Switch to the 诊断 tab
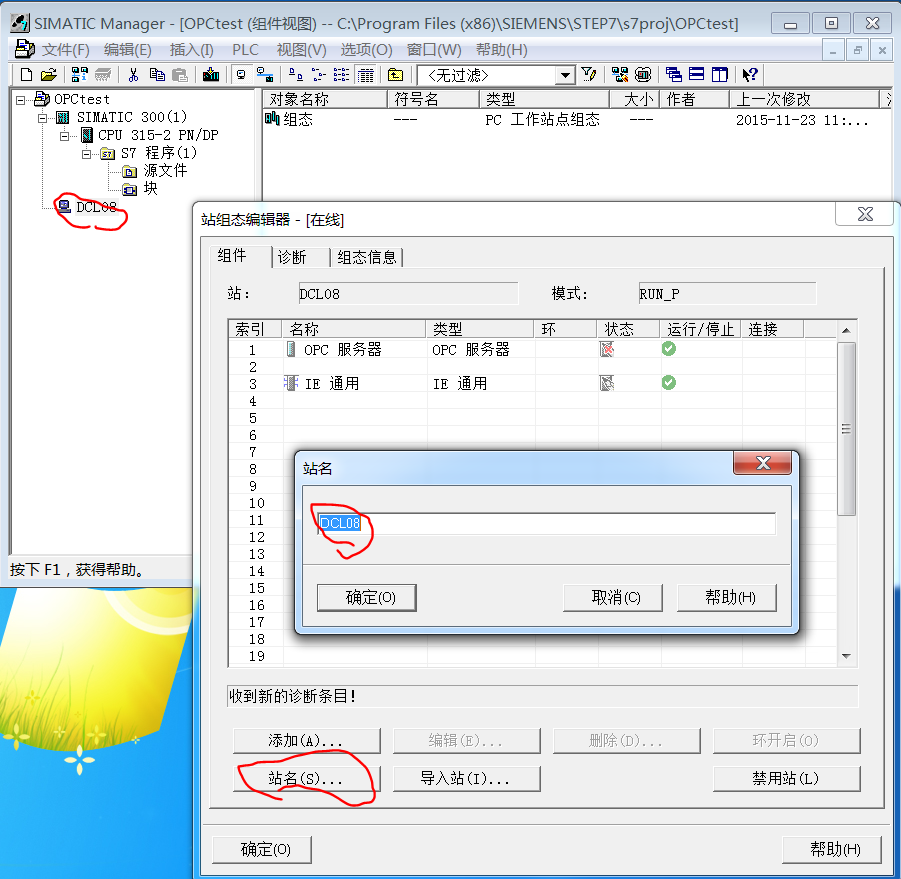Screen dimensions: 901x879 tap(301, 257)
